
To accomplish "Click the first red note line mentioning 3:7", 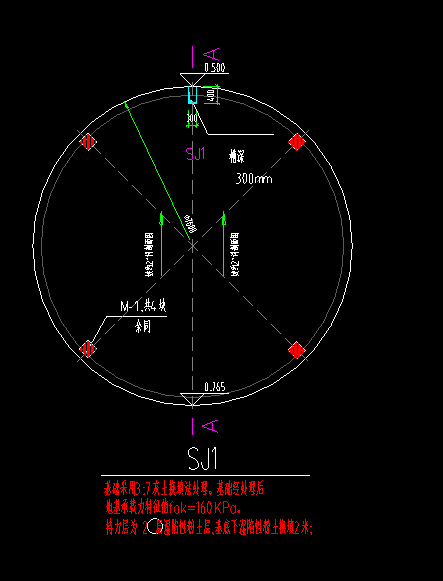I will pos(184,489).
